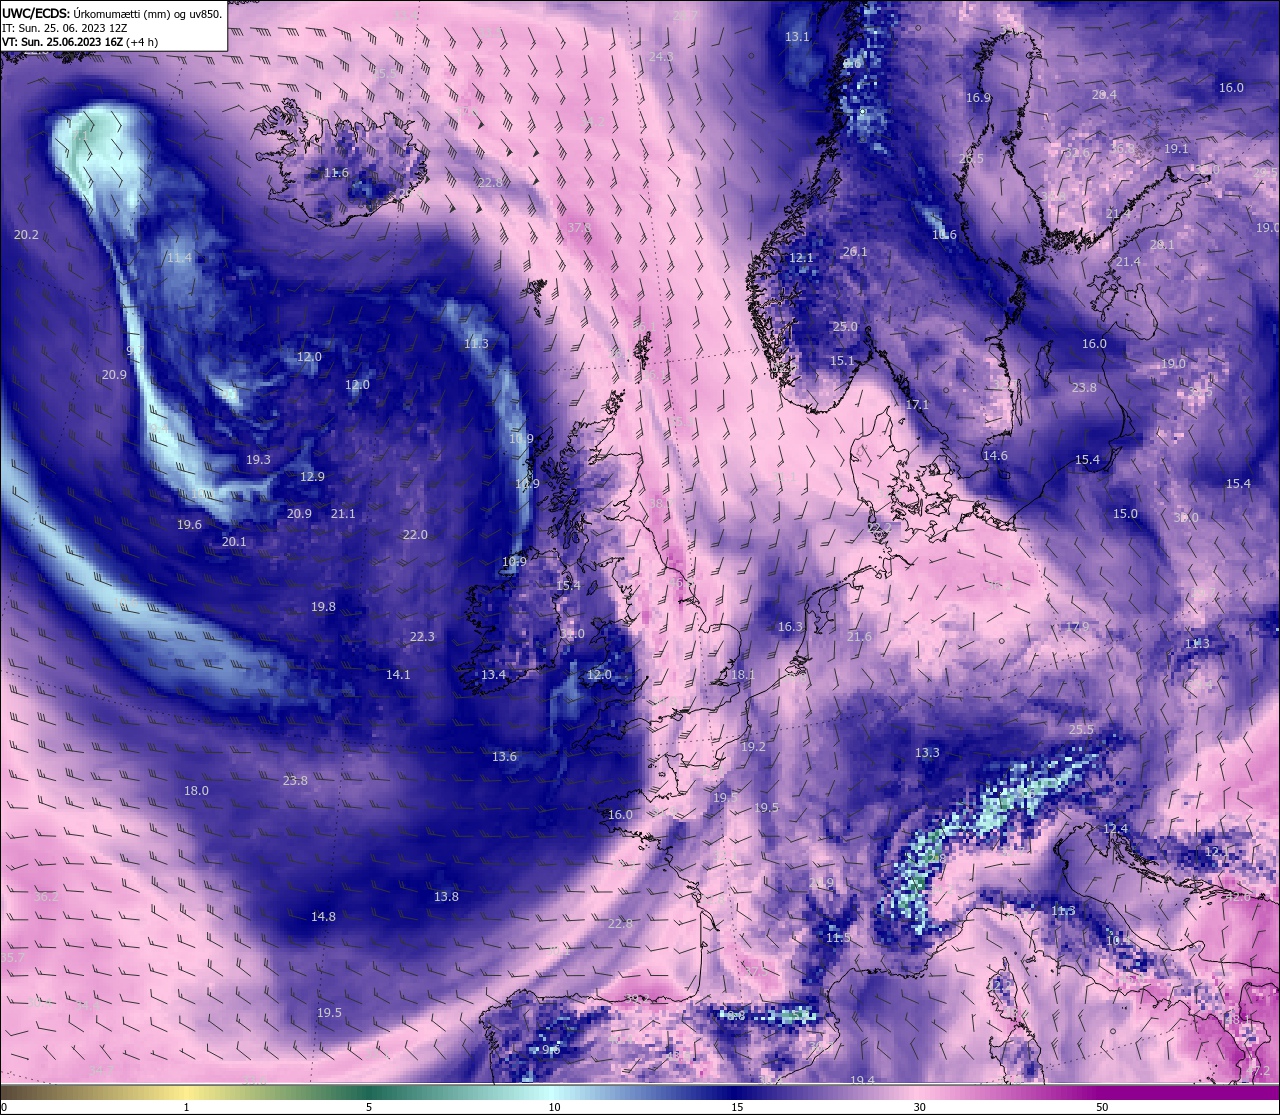This screenshot has height=1115, width=1280.
Task: Click the colour scale tick labelled 5
Action: pos(369,1107)
